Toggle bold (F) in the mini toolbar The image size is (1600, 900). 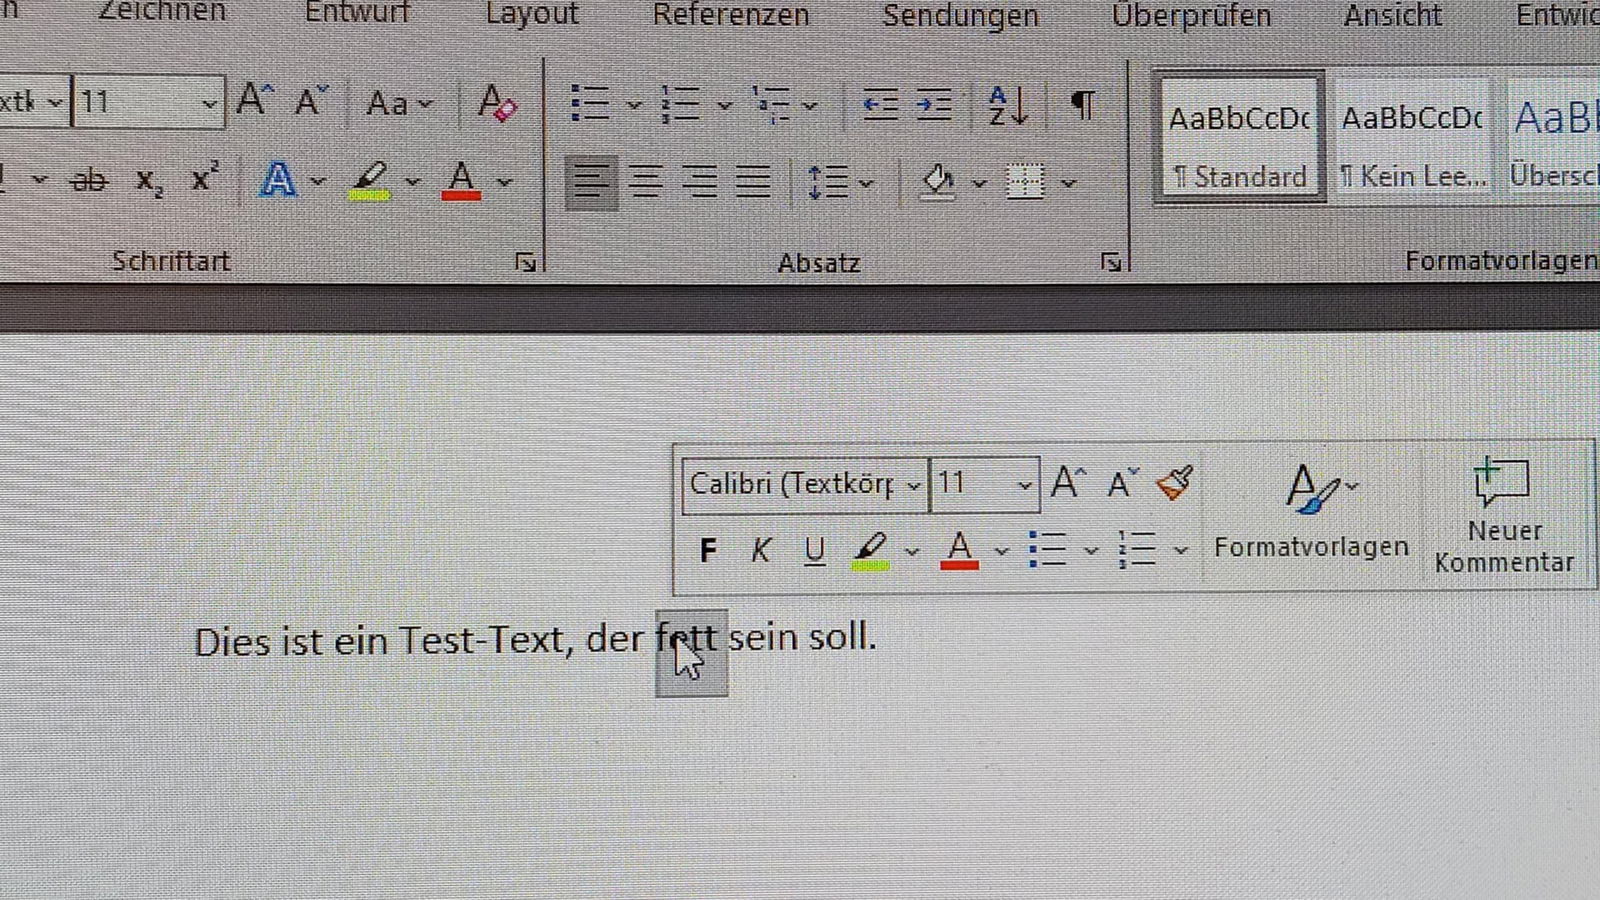(708, 550)
